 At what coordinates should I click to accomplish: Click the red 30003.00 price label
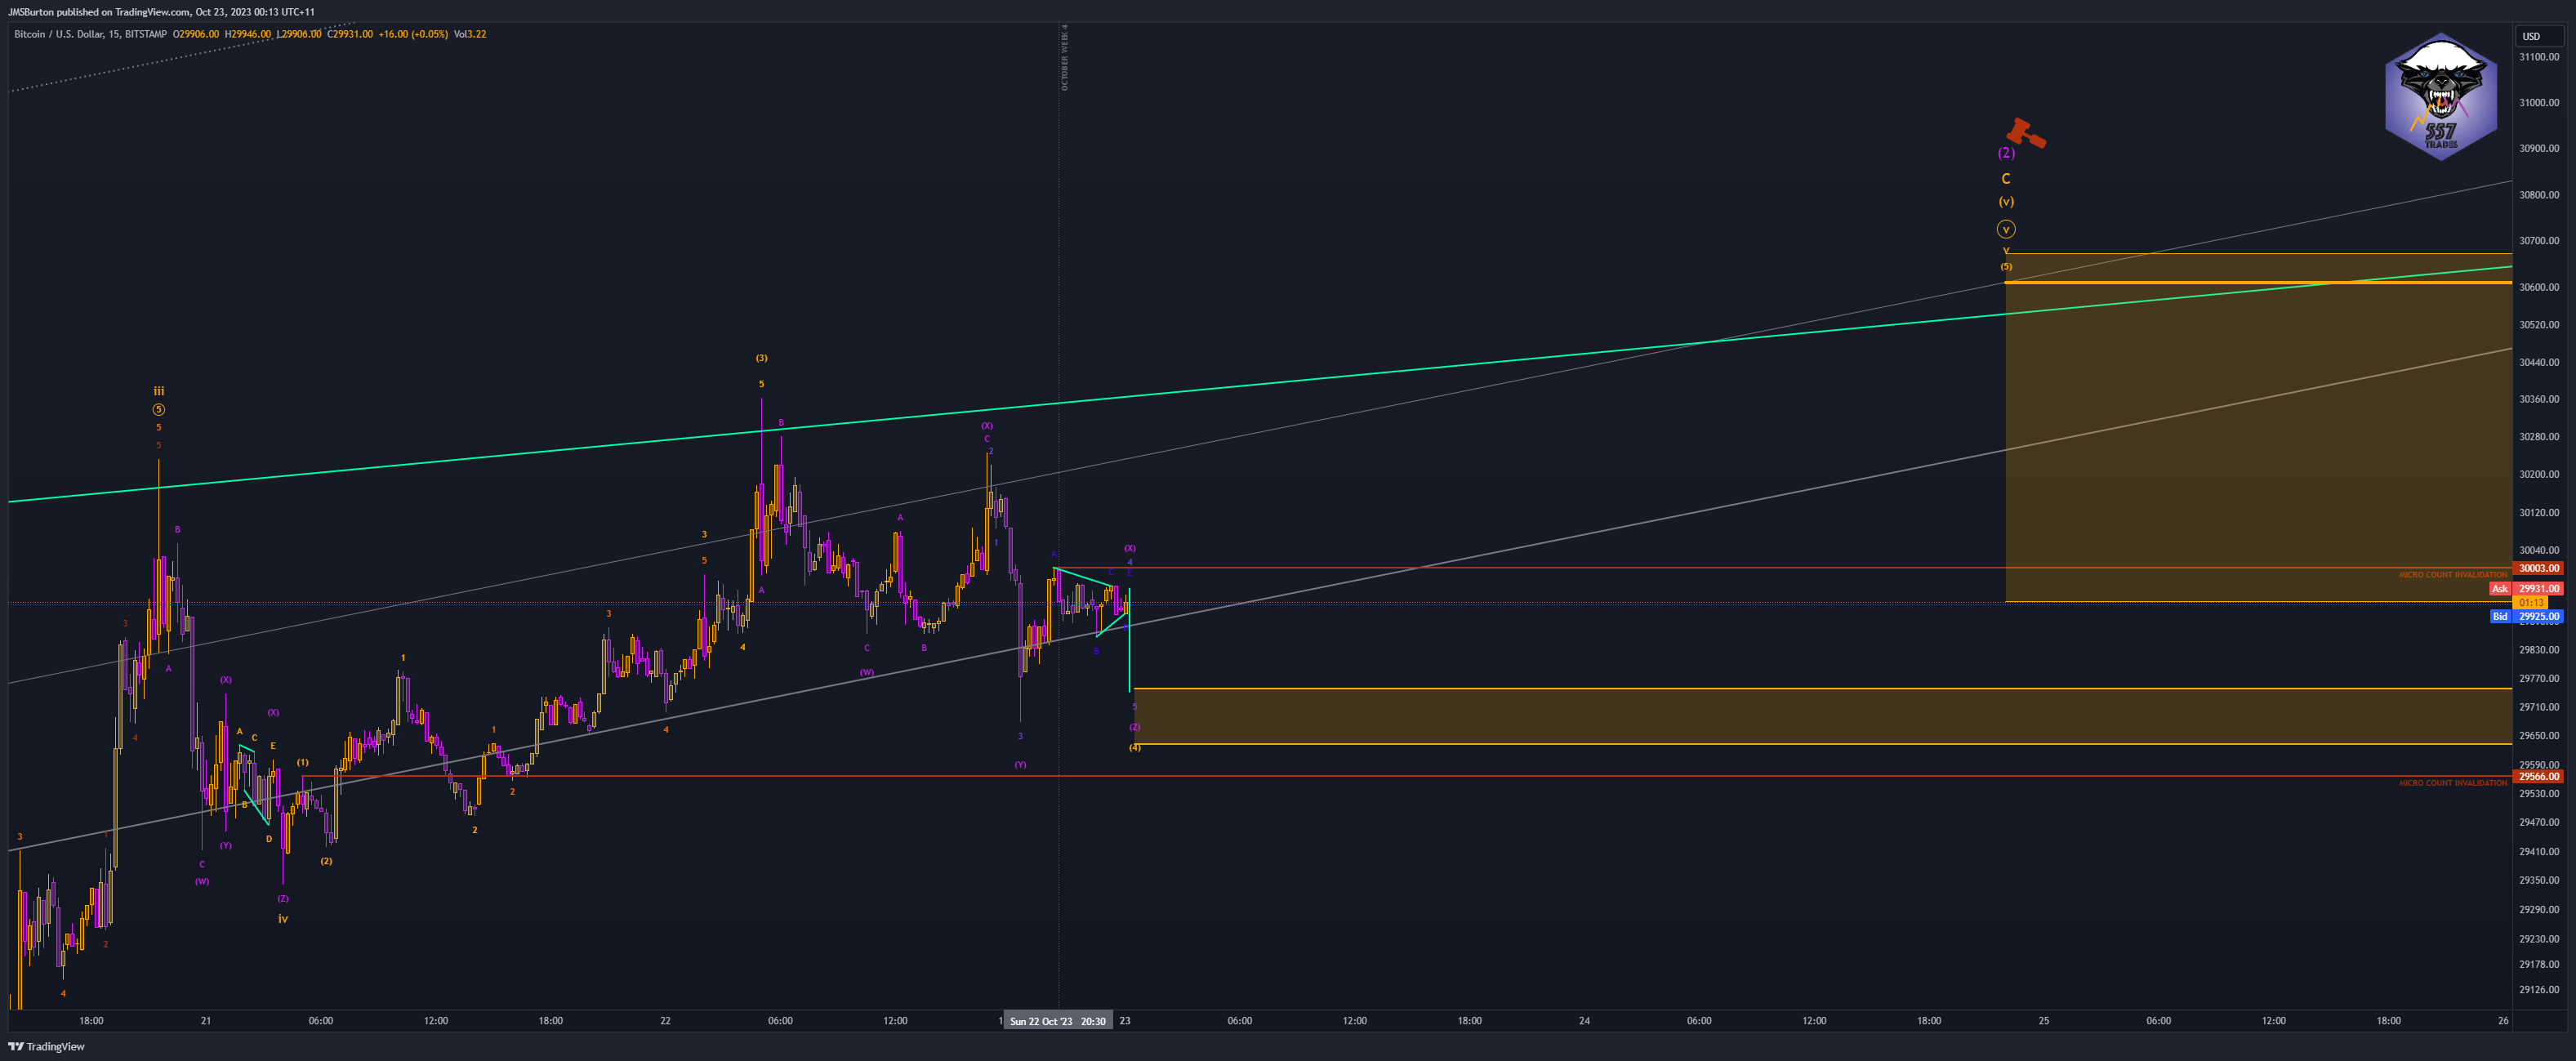[2538, 568]
